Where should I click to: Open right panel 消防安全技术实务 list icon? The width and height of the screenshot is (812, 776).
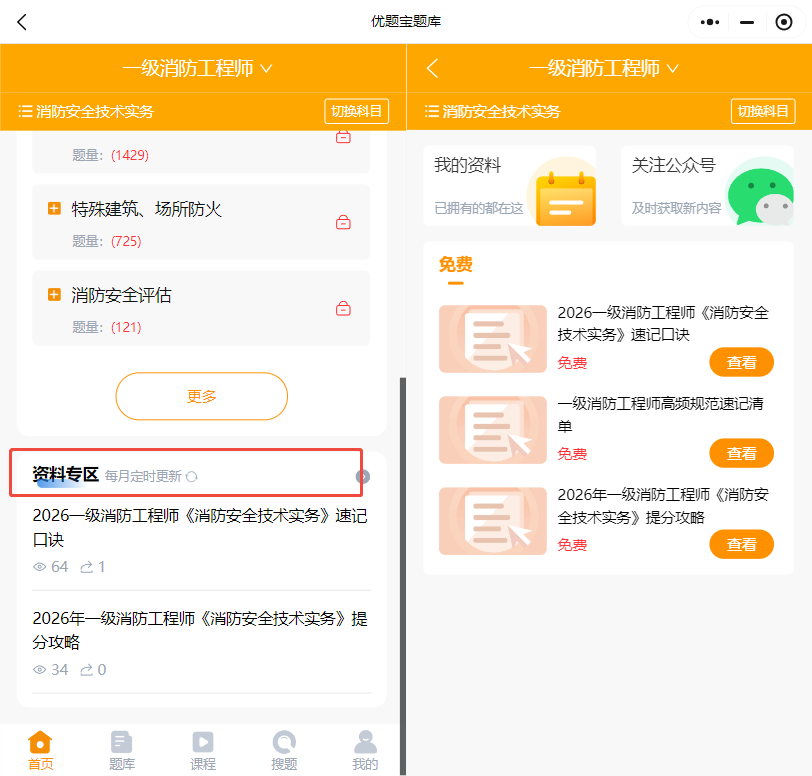[x=432, y=111]
